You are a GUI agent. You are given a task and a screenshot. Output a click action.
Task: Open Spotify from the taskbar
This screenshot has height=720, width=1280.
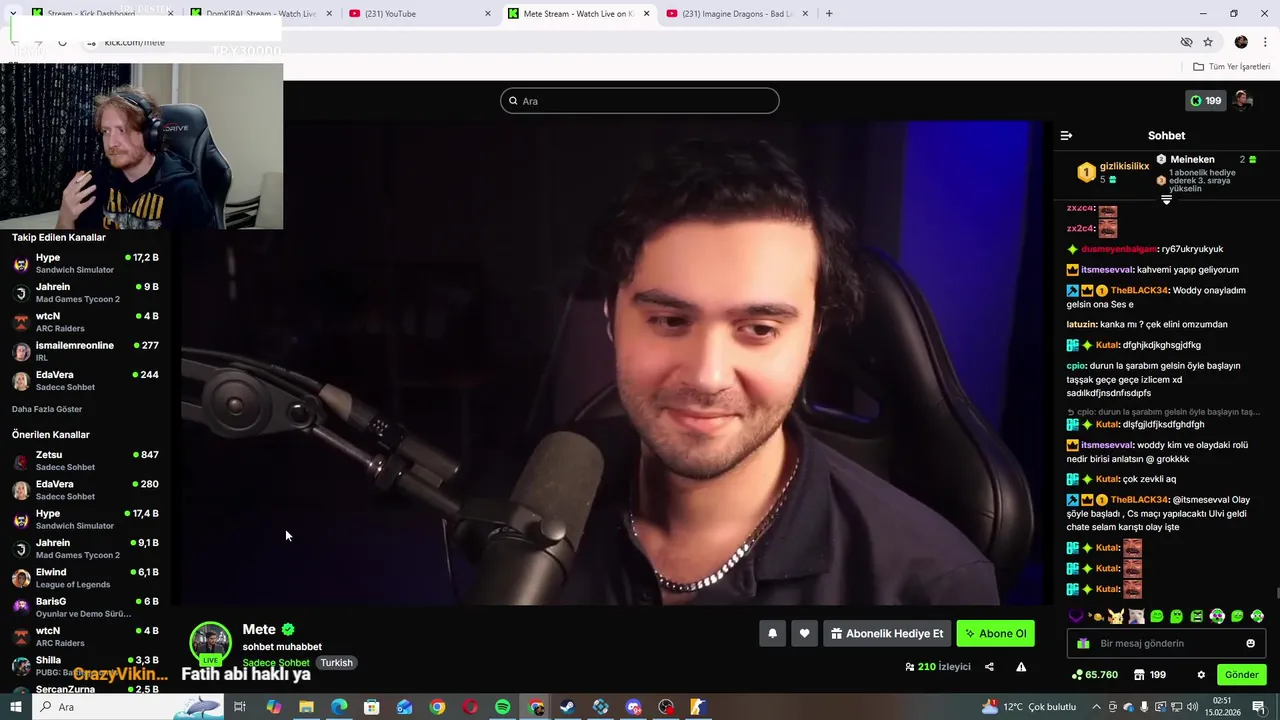(503, 707)
